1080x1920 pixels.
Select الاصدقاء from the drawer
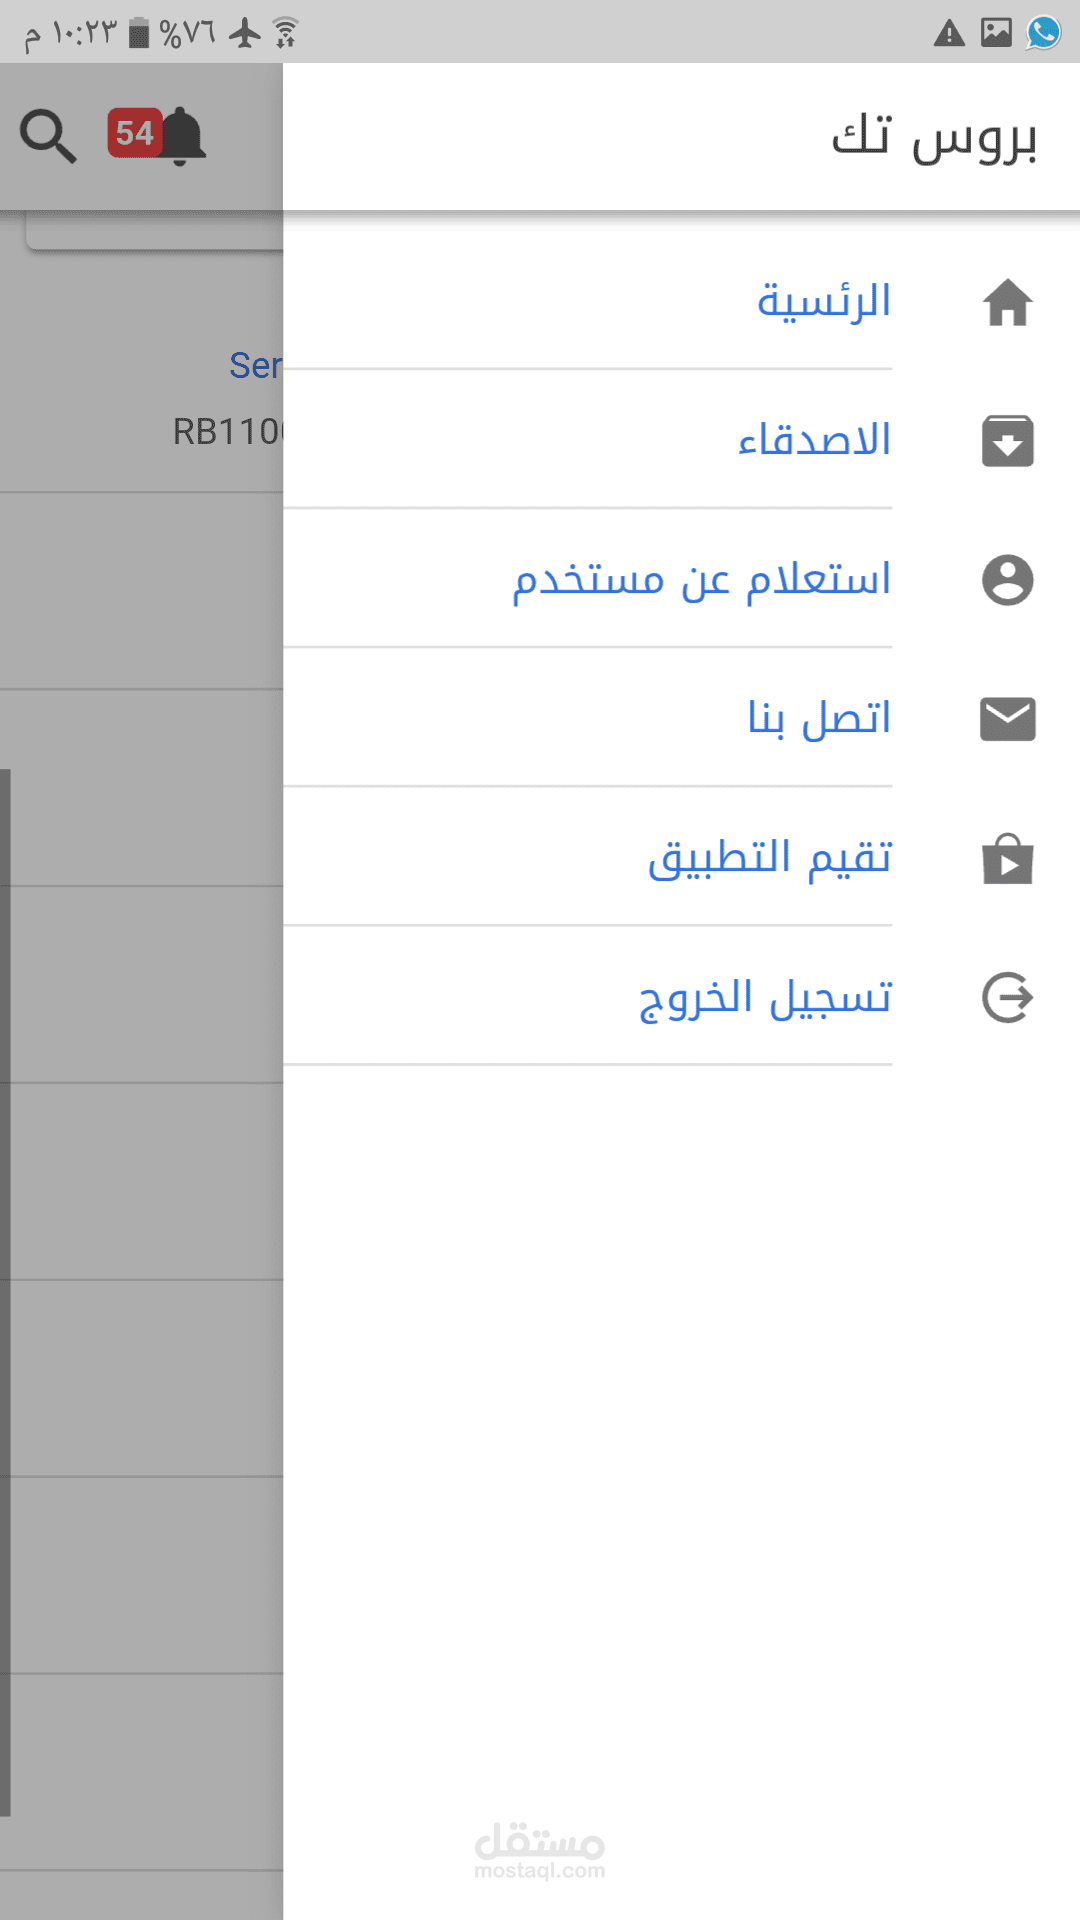coord(814,440)
